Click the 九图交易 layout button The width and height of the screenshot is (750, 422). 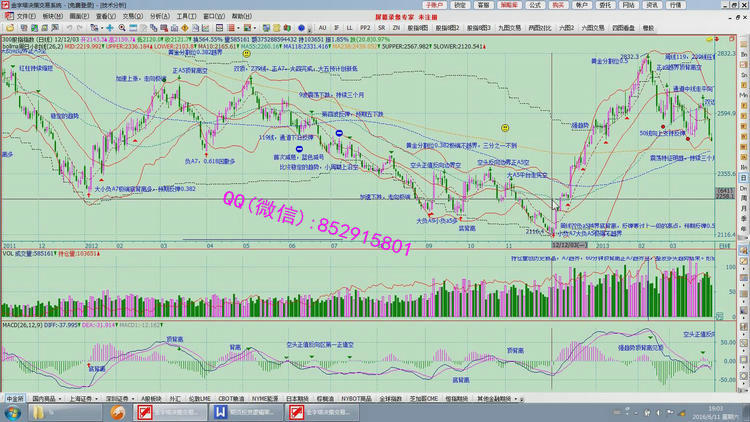point(511,28)
